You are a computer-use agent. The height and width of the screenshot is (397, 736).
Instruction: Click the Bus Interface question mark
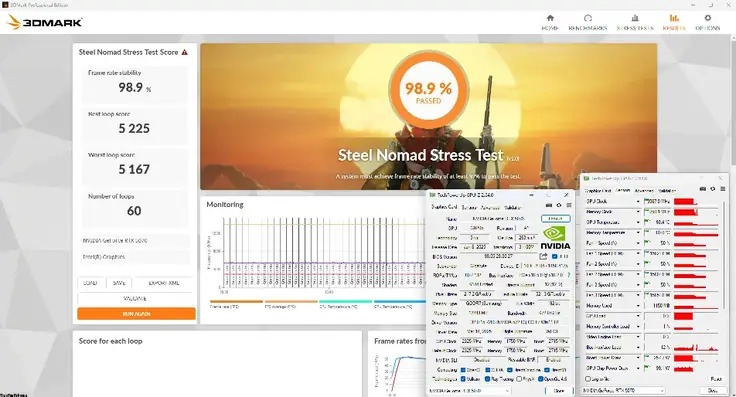pyautogui.click(x=568, y=275)
